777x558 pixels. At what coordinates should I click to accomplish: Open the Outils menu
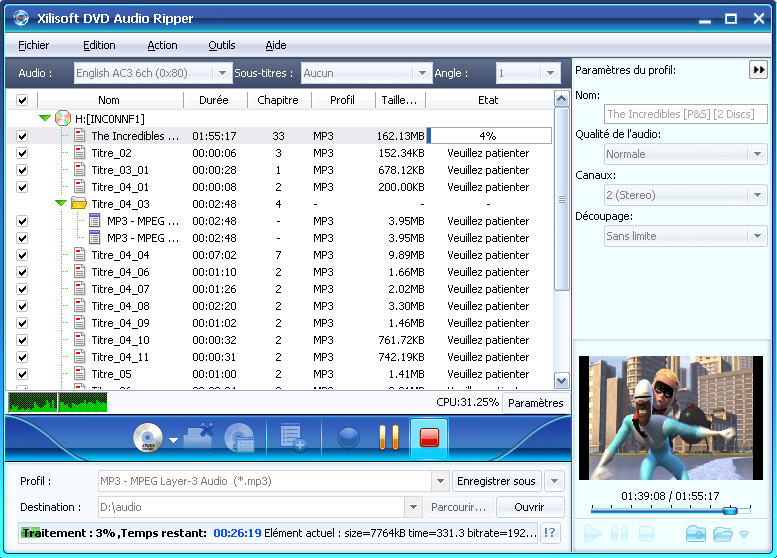click(x=222, y=45)
